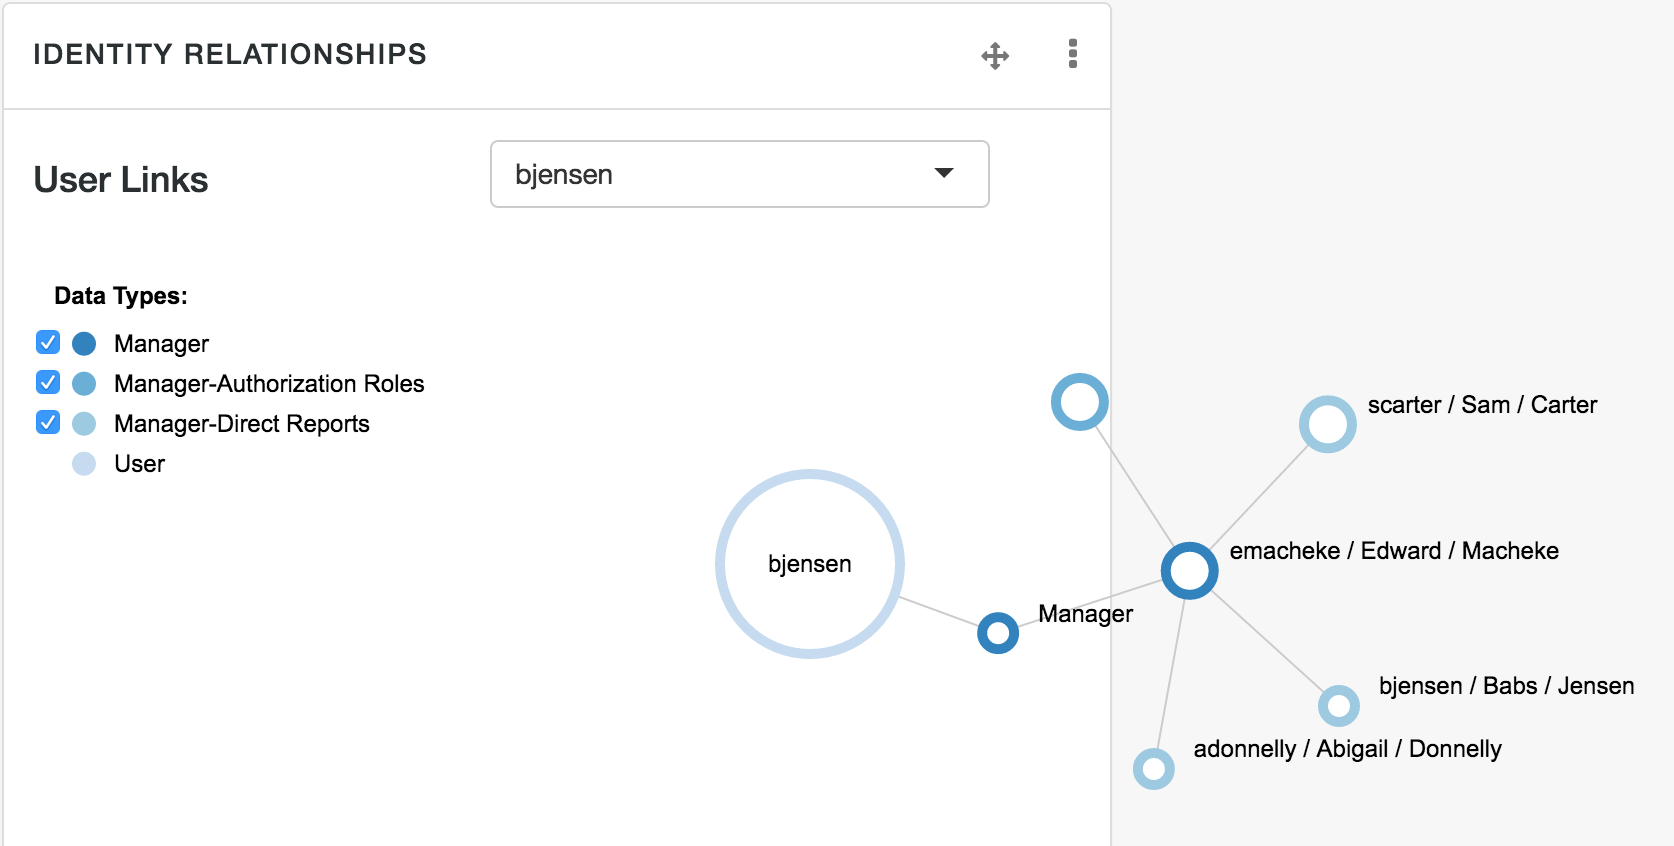Disable the Manager-Direct Reports checkbox
The height and width of the screenshot is (846, 1674).
click(x=48, y=423)
